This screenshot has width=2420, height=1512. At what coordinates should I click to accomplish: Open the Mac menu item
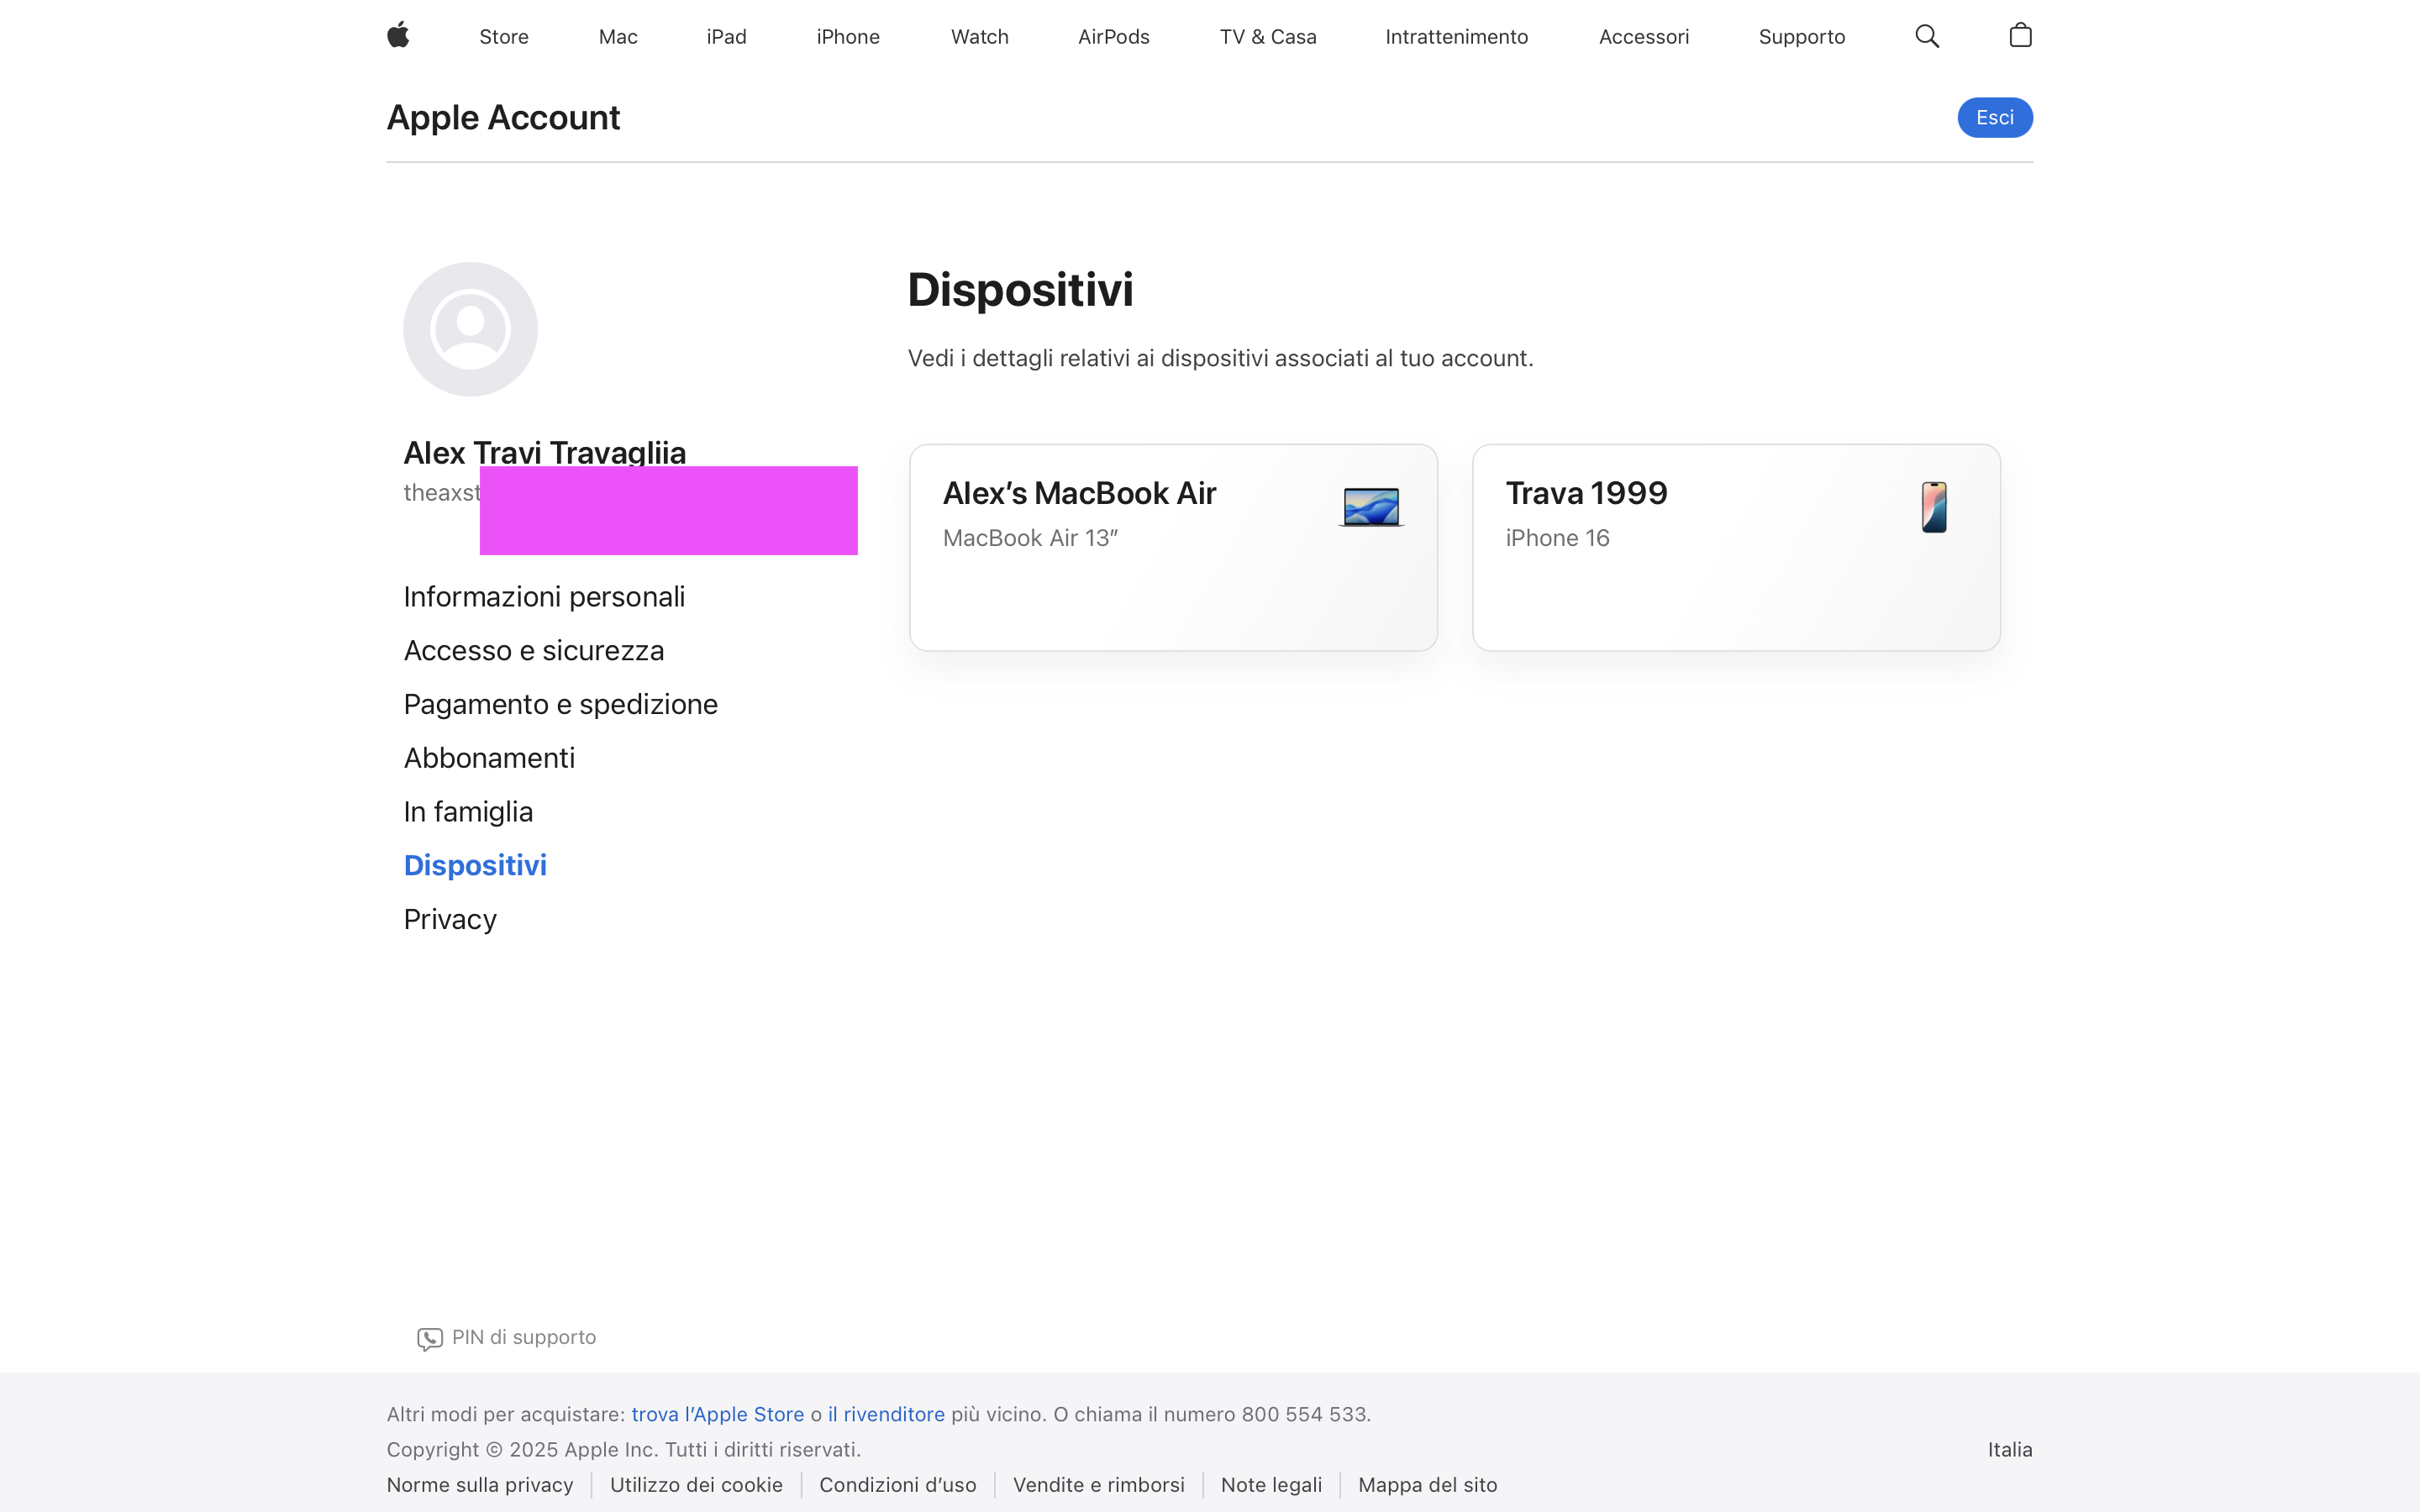[x=618, y=37]
